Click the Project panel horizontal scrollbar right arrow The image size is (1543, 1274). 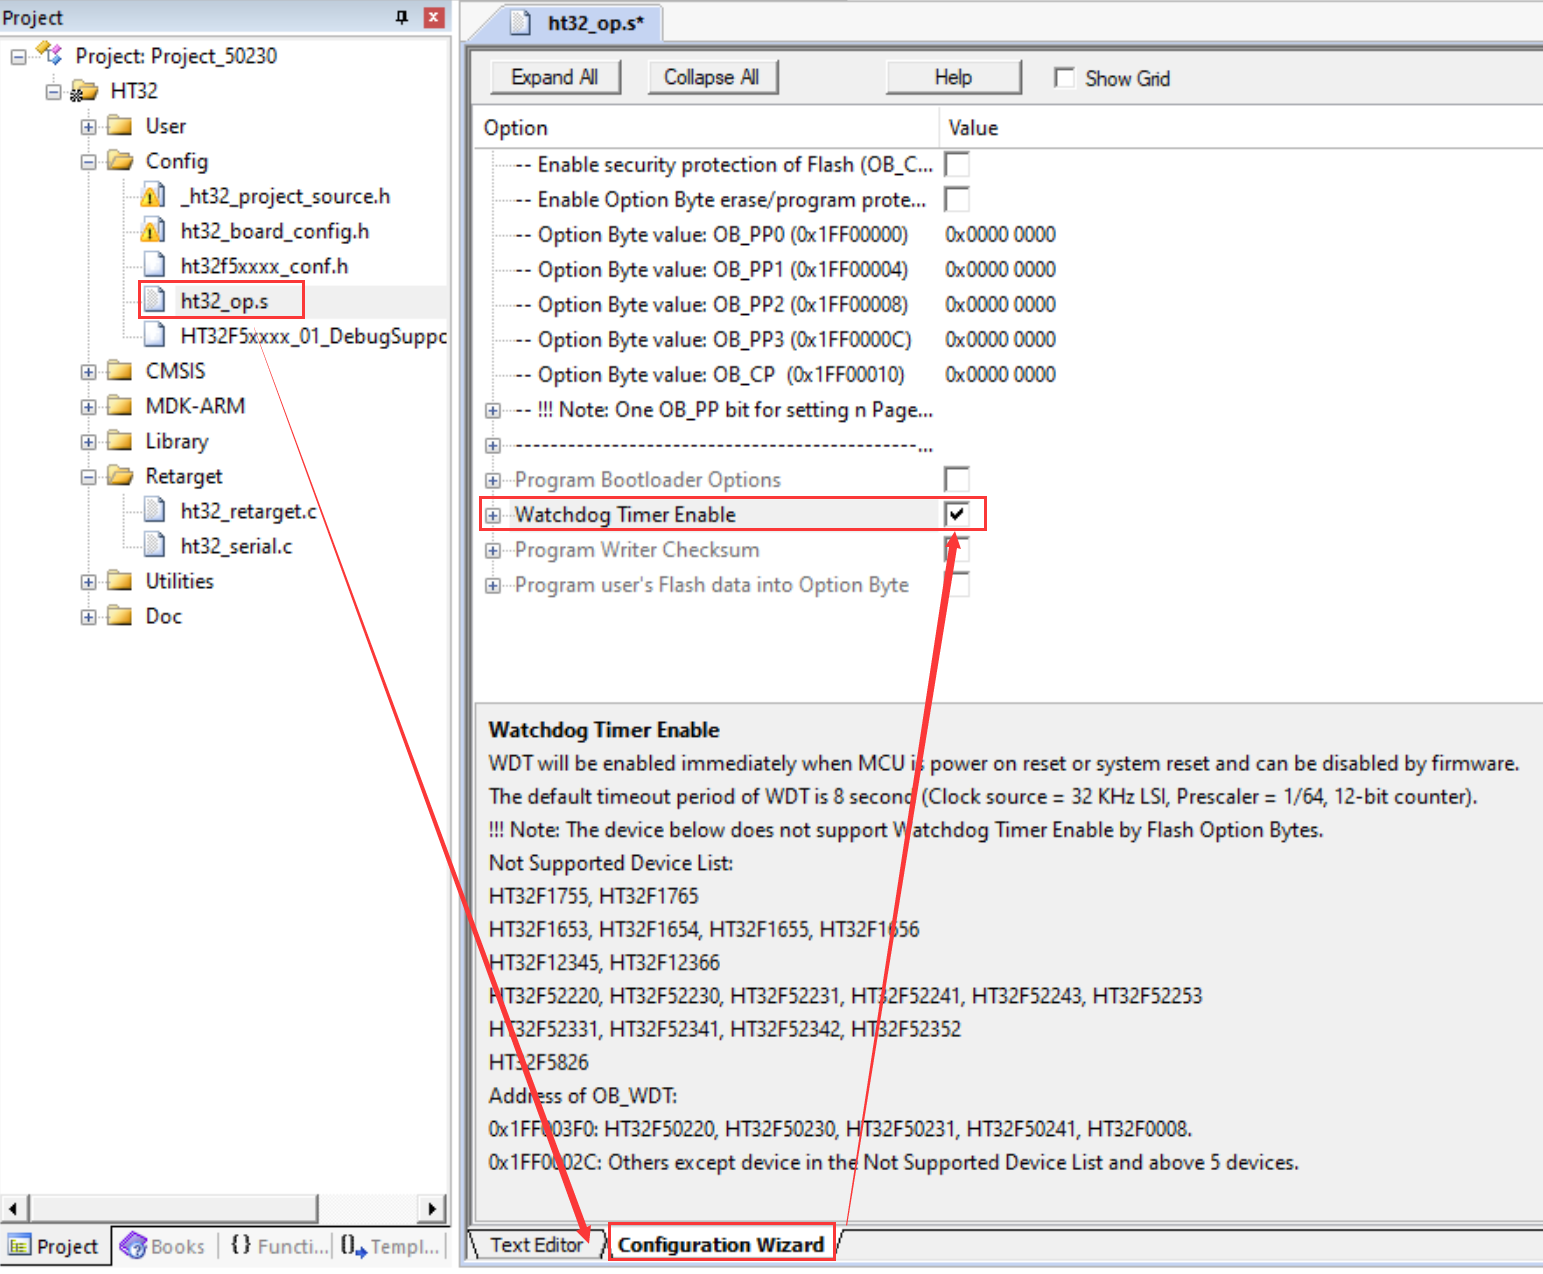[x=431, y=1208]
